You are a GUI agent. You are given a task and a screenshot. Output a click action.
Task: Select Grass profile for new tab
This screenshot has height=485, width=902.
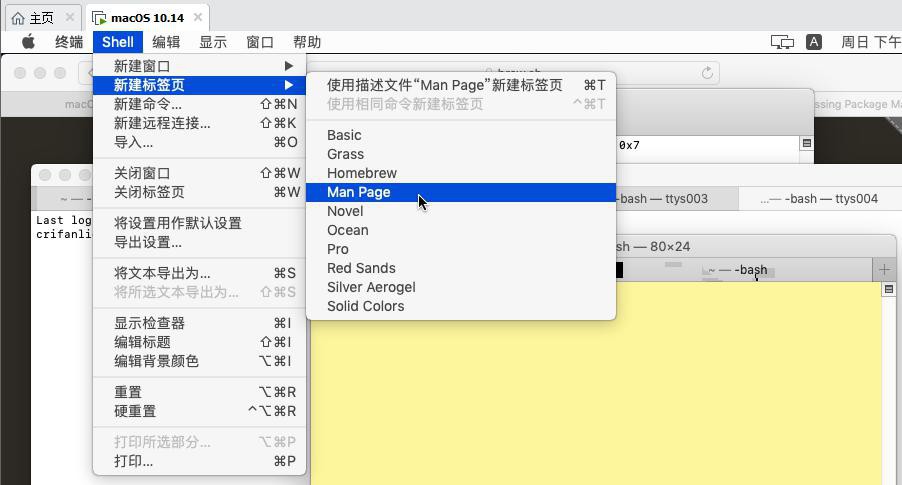pos(461,154)
